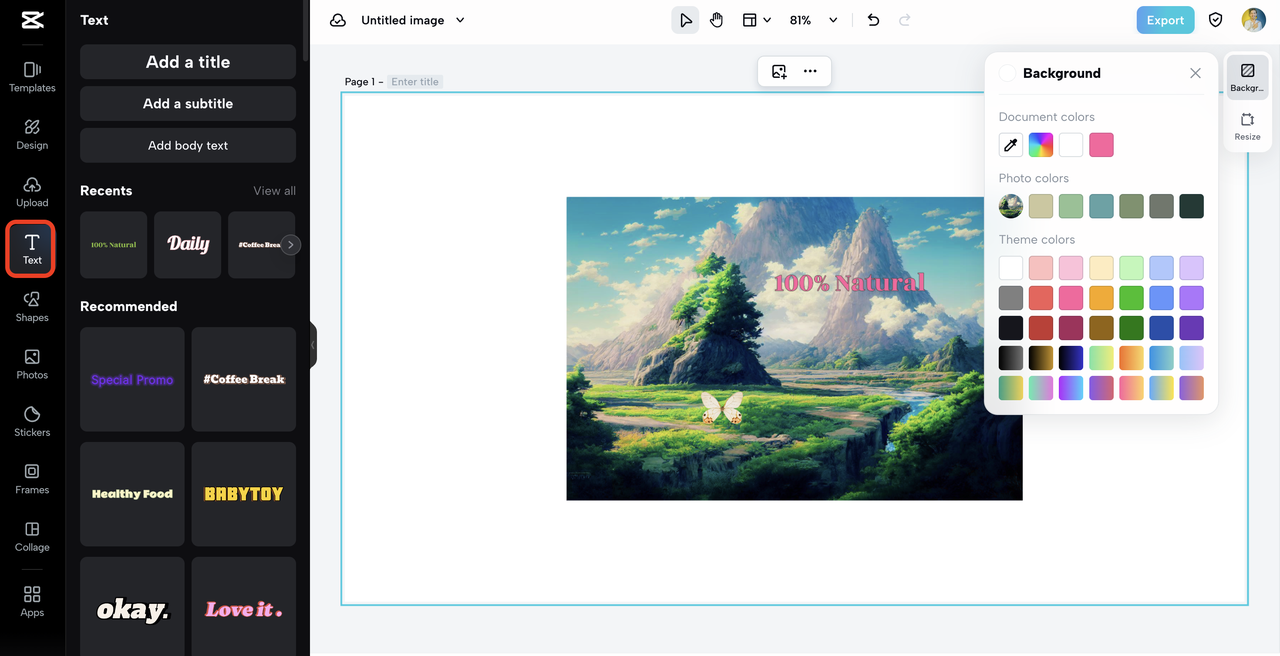The height and width of the screenshot is (656, 1280).
Task: Open the rainbow custom color picker
Action: 1041,145
